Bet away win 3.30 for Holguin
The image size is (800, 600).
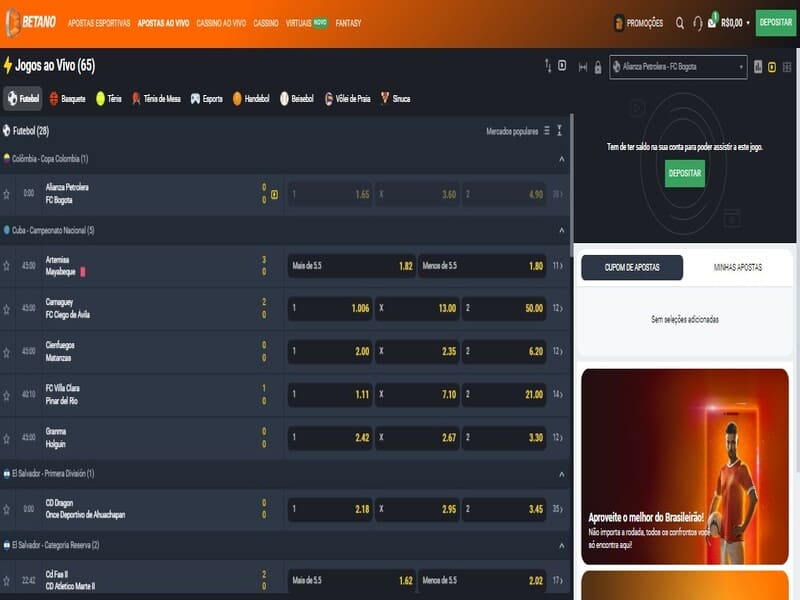[504, 438]
